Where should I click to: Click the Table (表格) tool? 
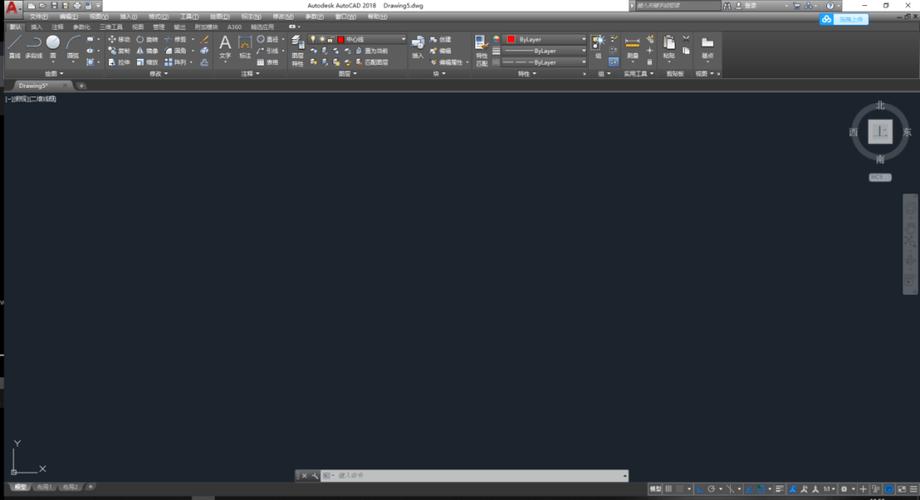268,62
